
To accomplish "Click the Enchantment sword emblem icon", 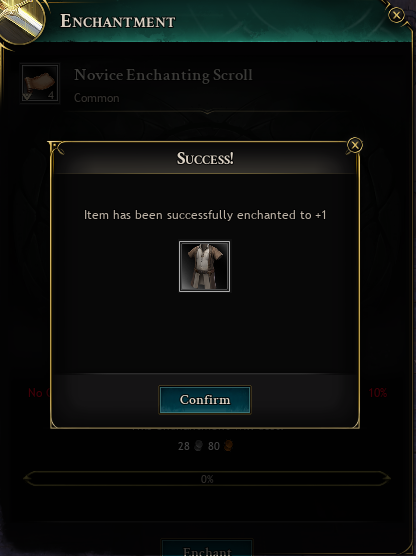I will click(x=20, y=20).
